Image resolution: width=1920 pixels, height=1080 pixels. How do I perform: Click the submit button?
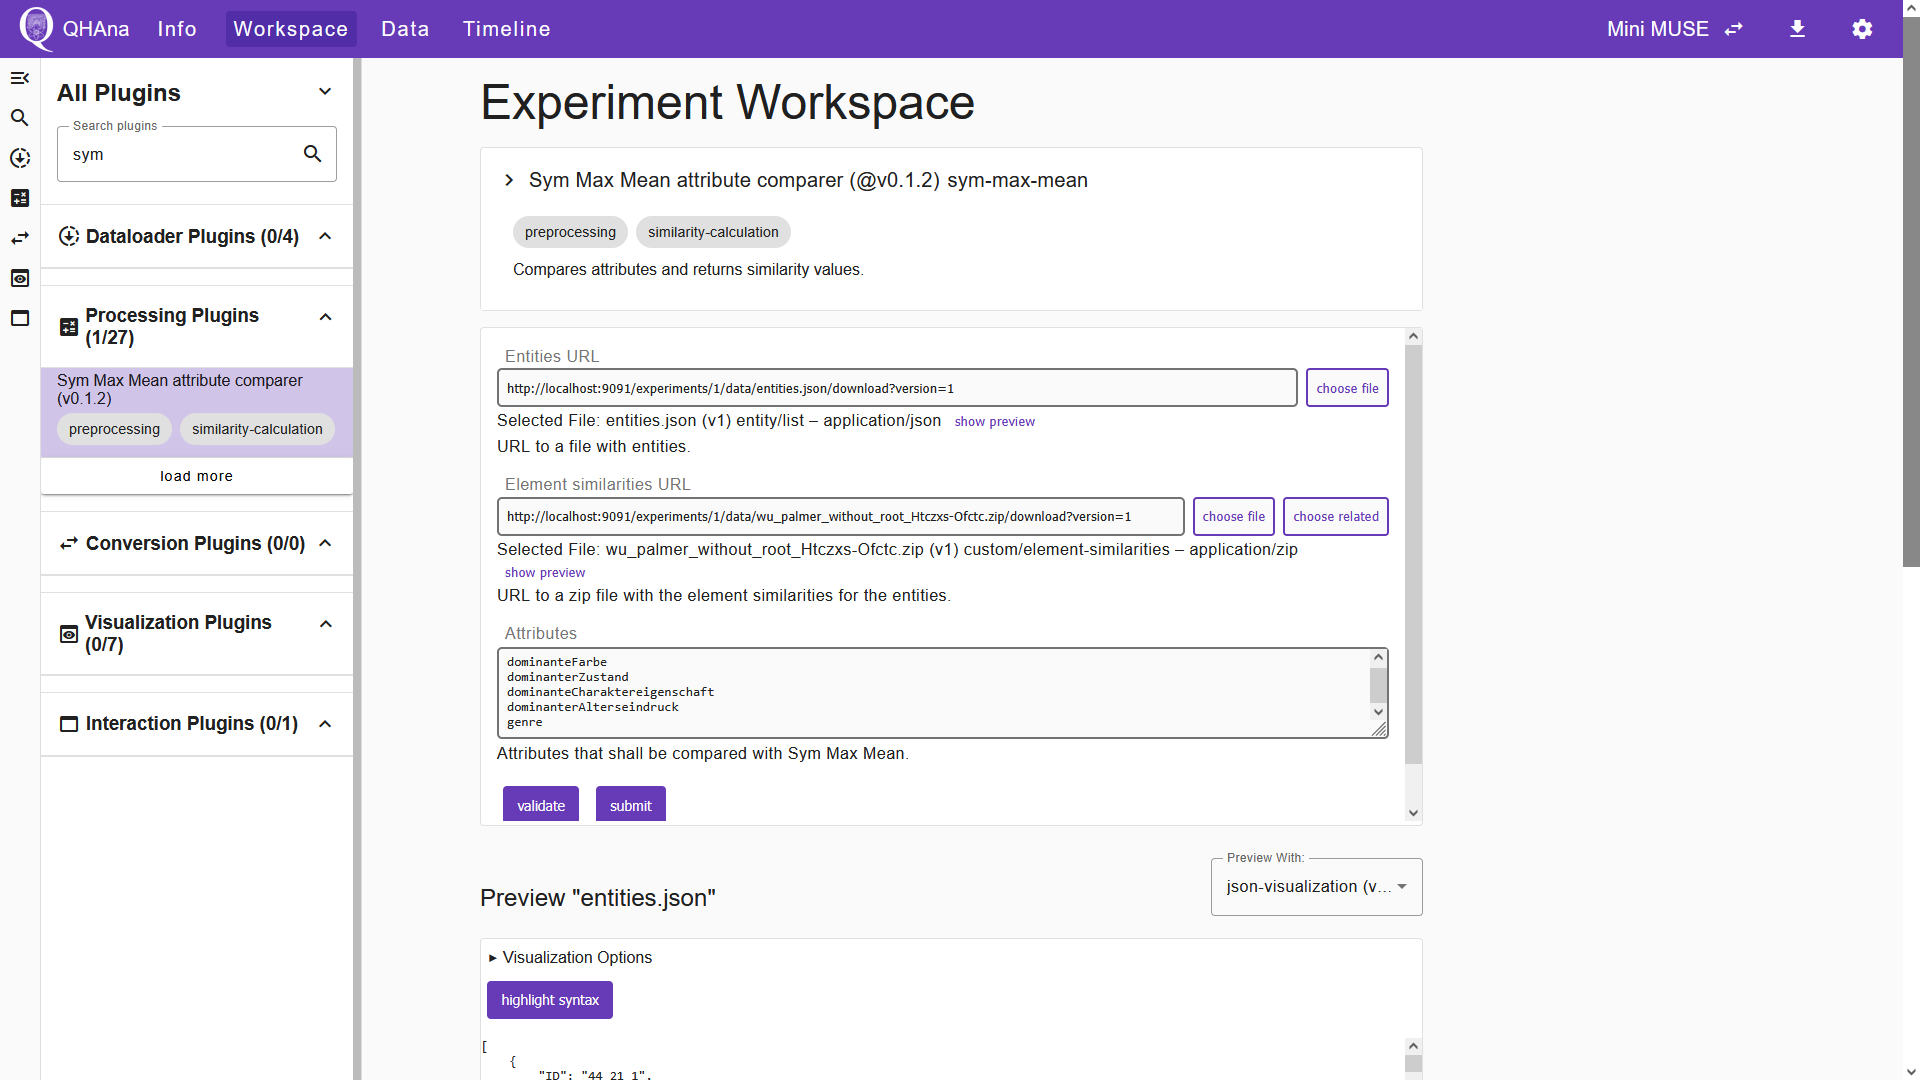[x=631, y=805]
